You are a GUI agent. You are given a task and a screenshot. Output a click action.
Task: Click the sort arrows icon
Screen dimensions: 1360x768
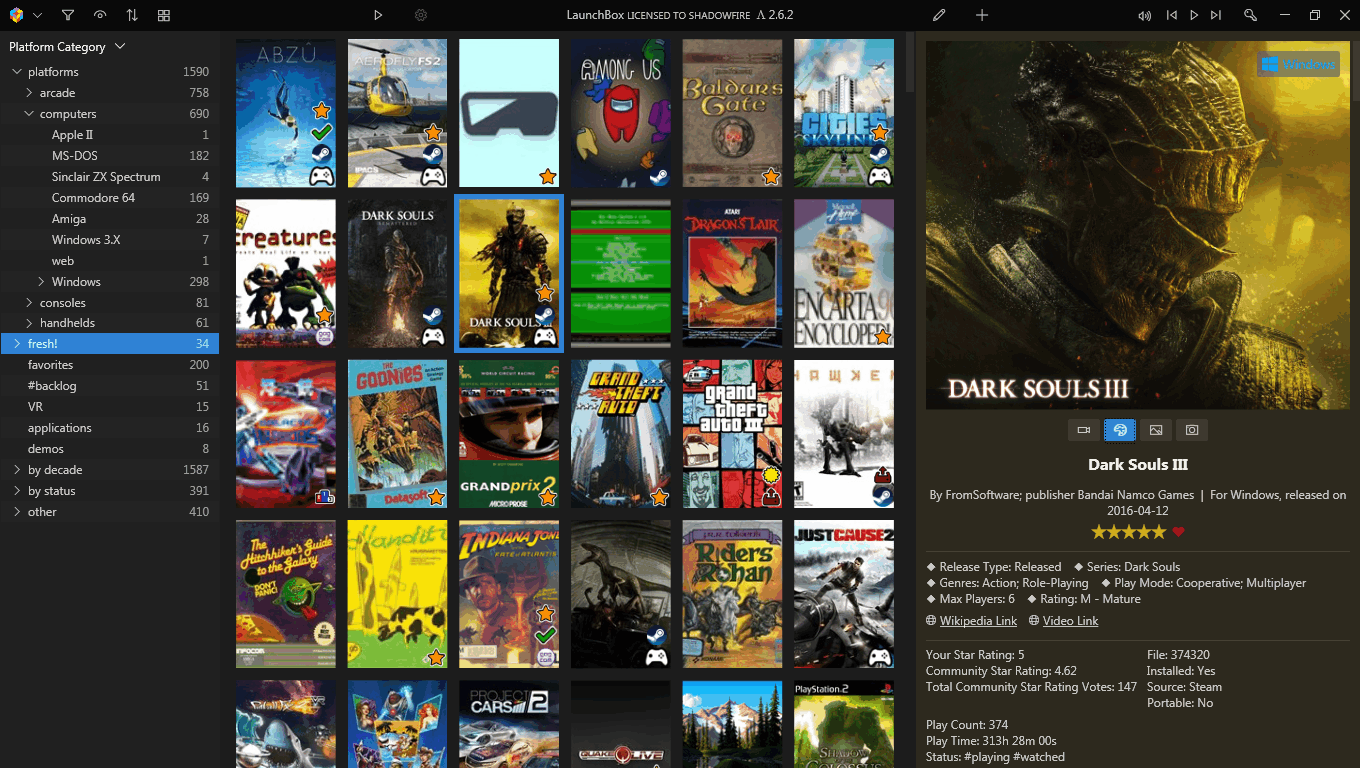point(132,15)
